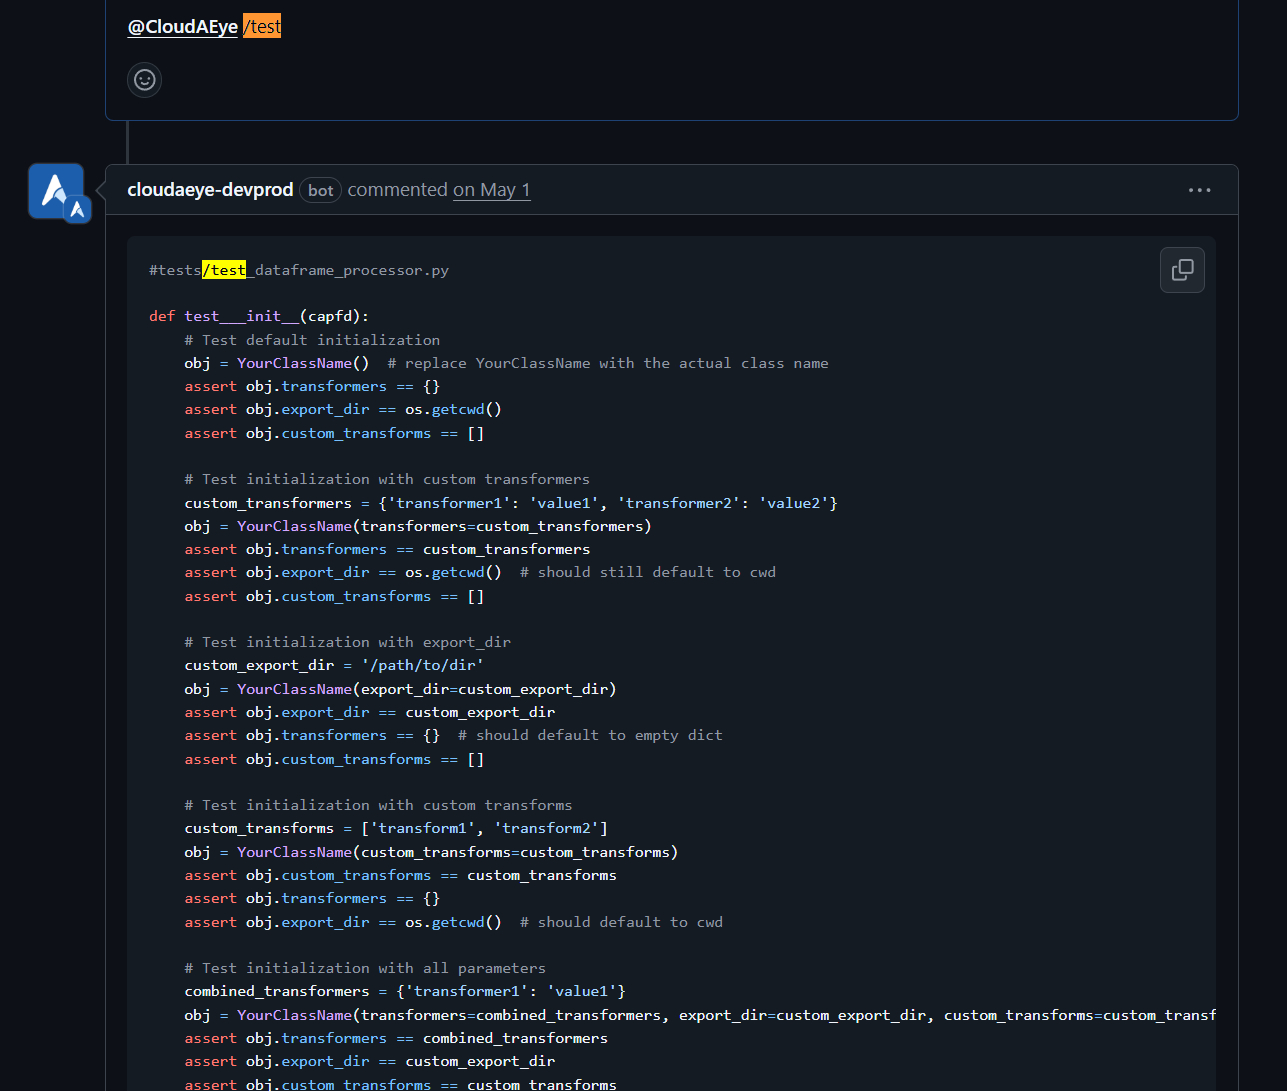Click the bot avatar next to the comment
Image resolution: width=1287 pixels, height=1091 pixels.
[x=56, y=190]
